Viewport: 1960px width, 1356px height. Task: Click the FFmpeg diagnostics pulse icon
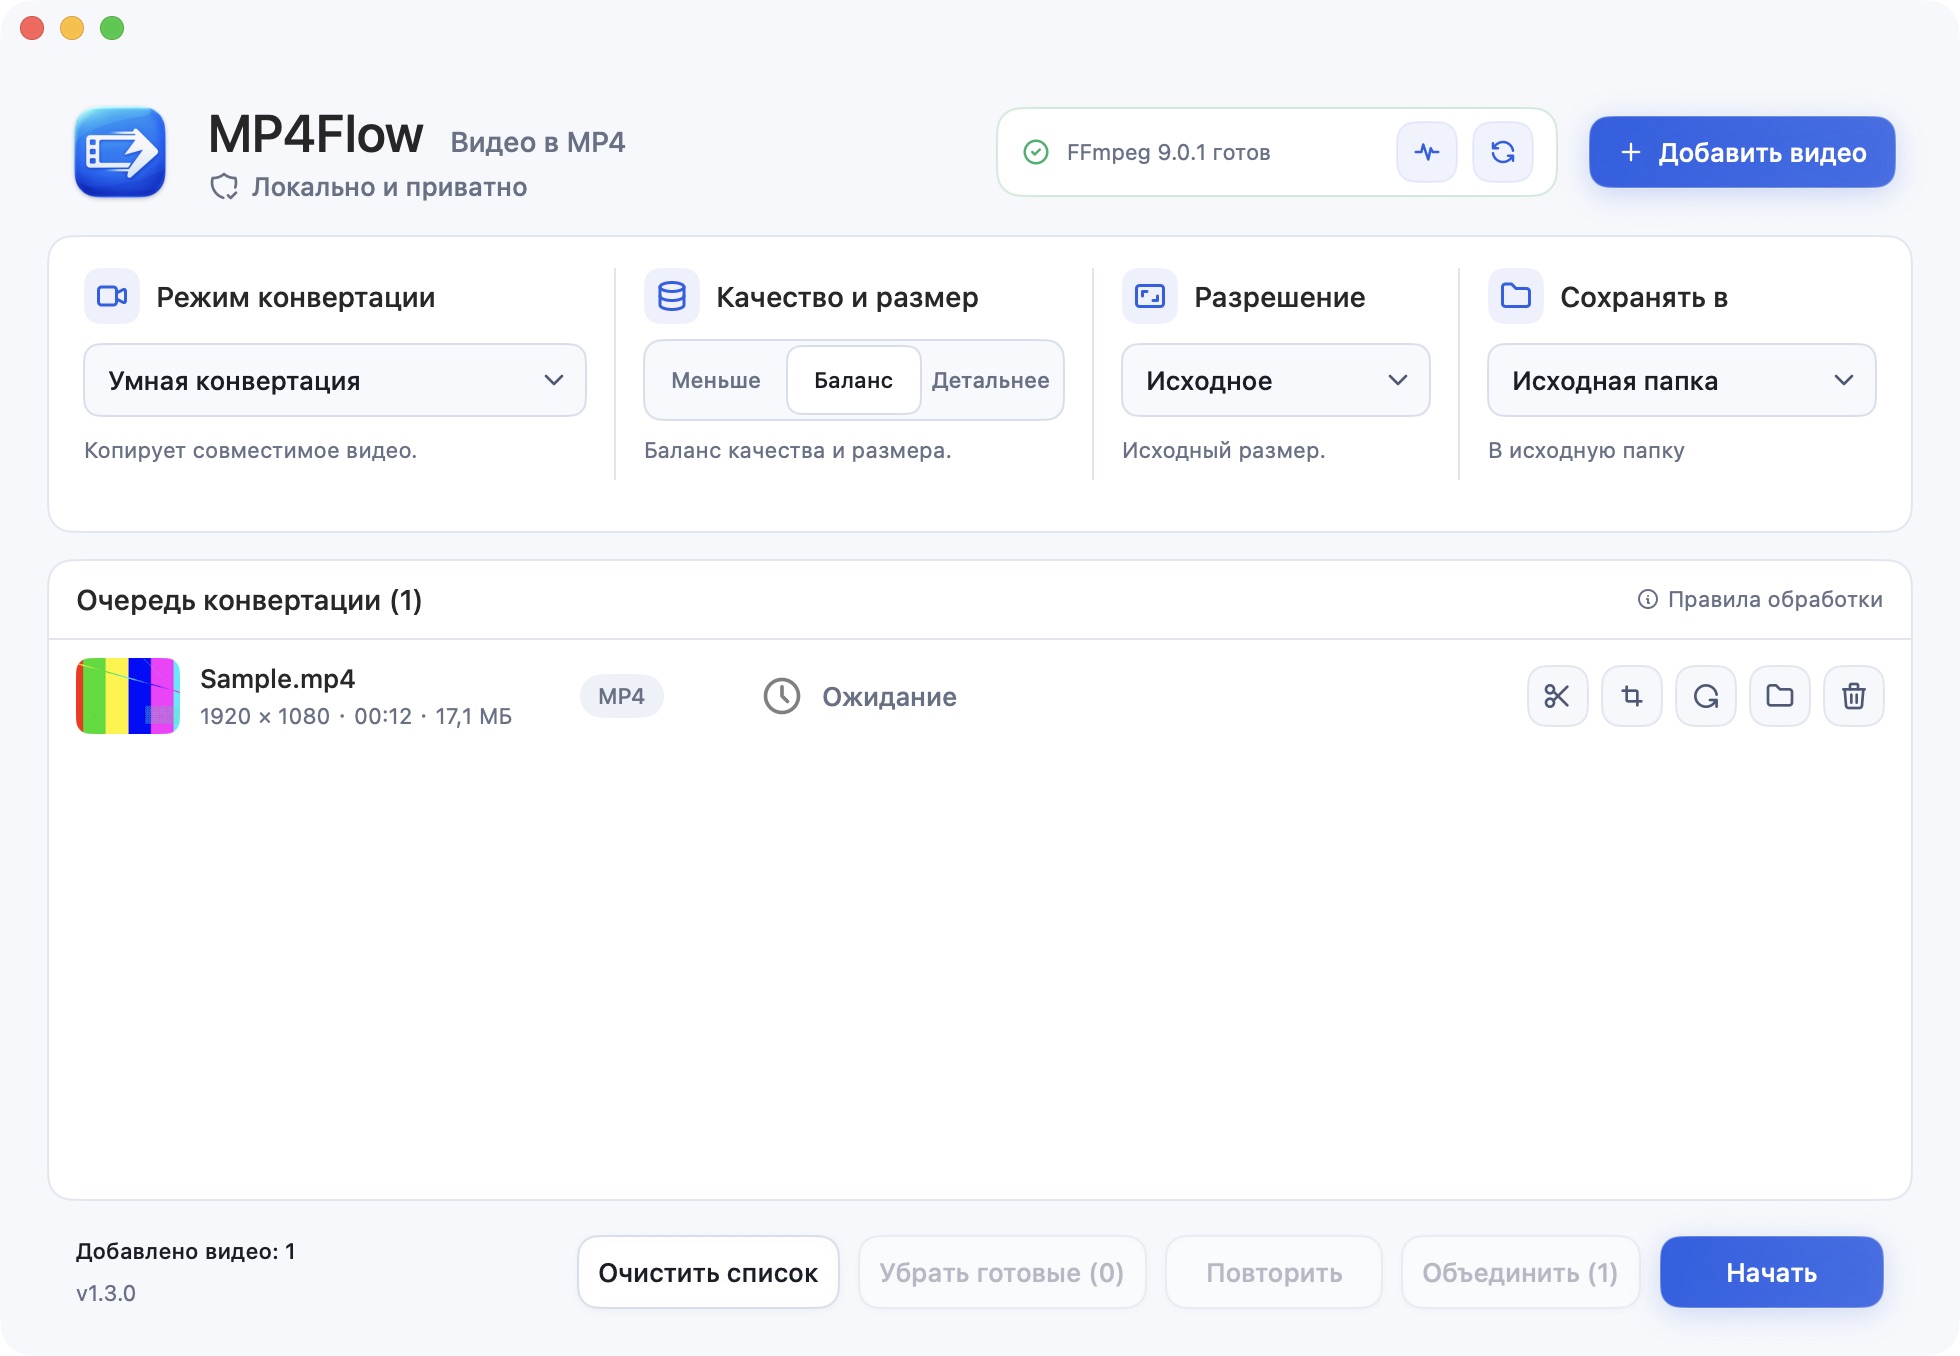coord(1426,152)
